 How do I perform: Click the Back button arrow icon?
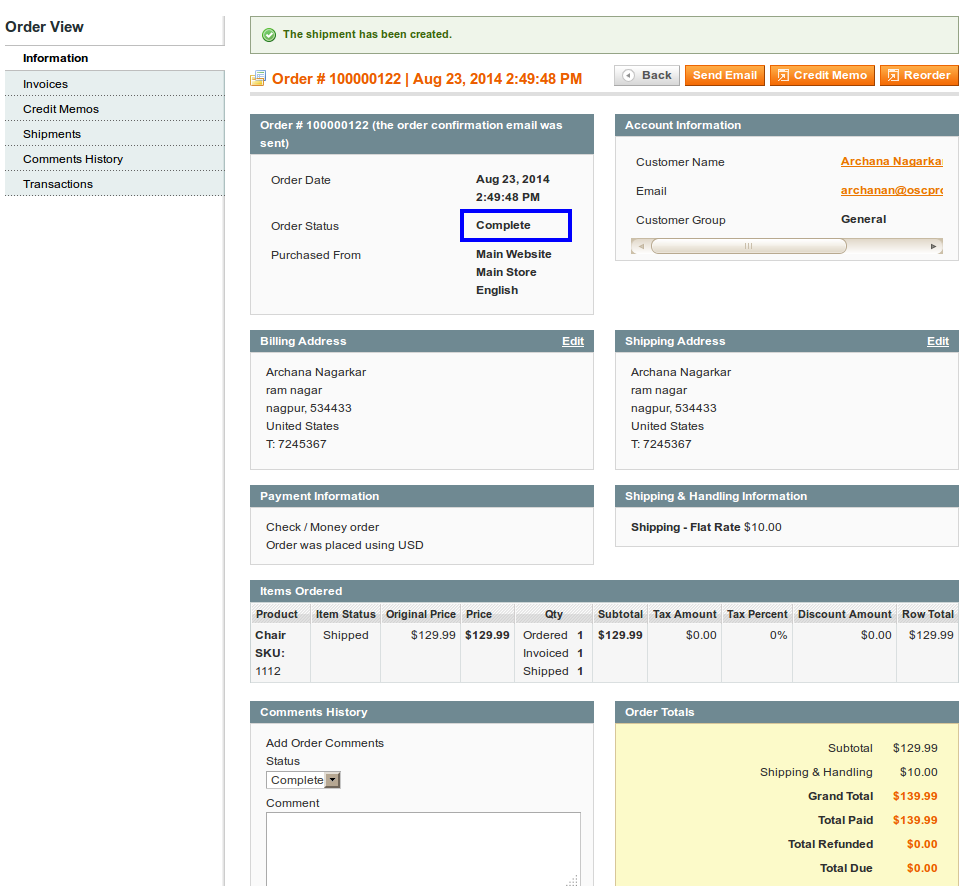[x=628, y=76]
